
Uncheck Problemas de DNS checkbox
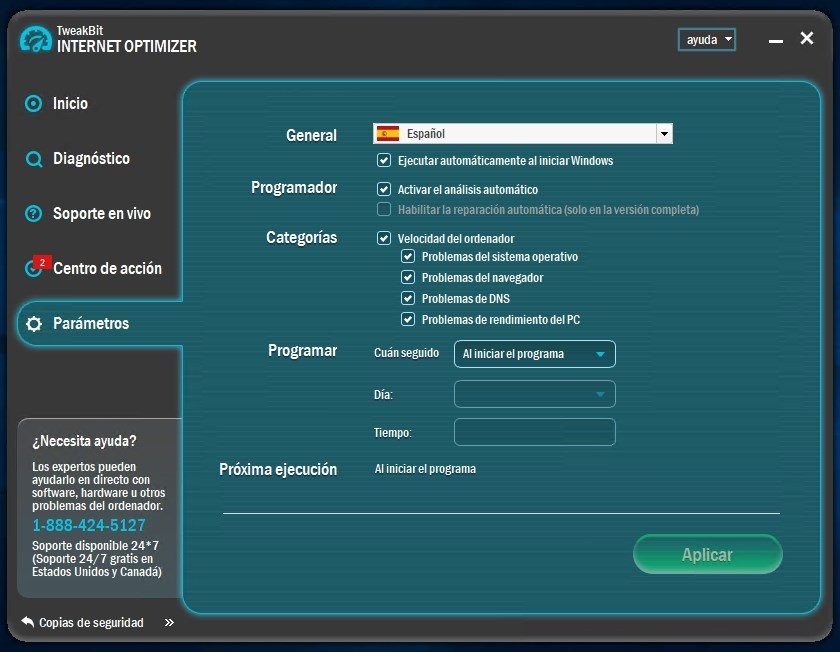click(x=408, y=298)
